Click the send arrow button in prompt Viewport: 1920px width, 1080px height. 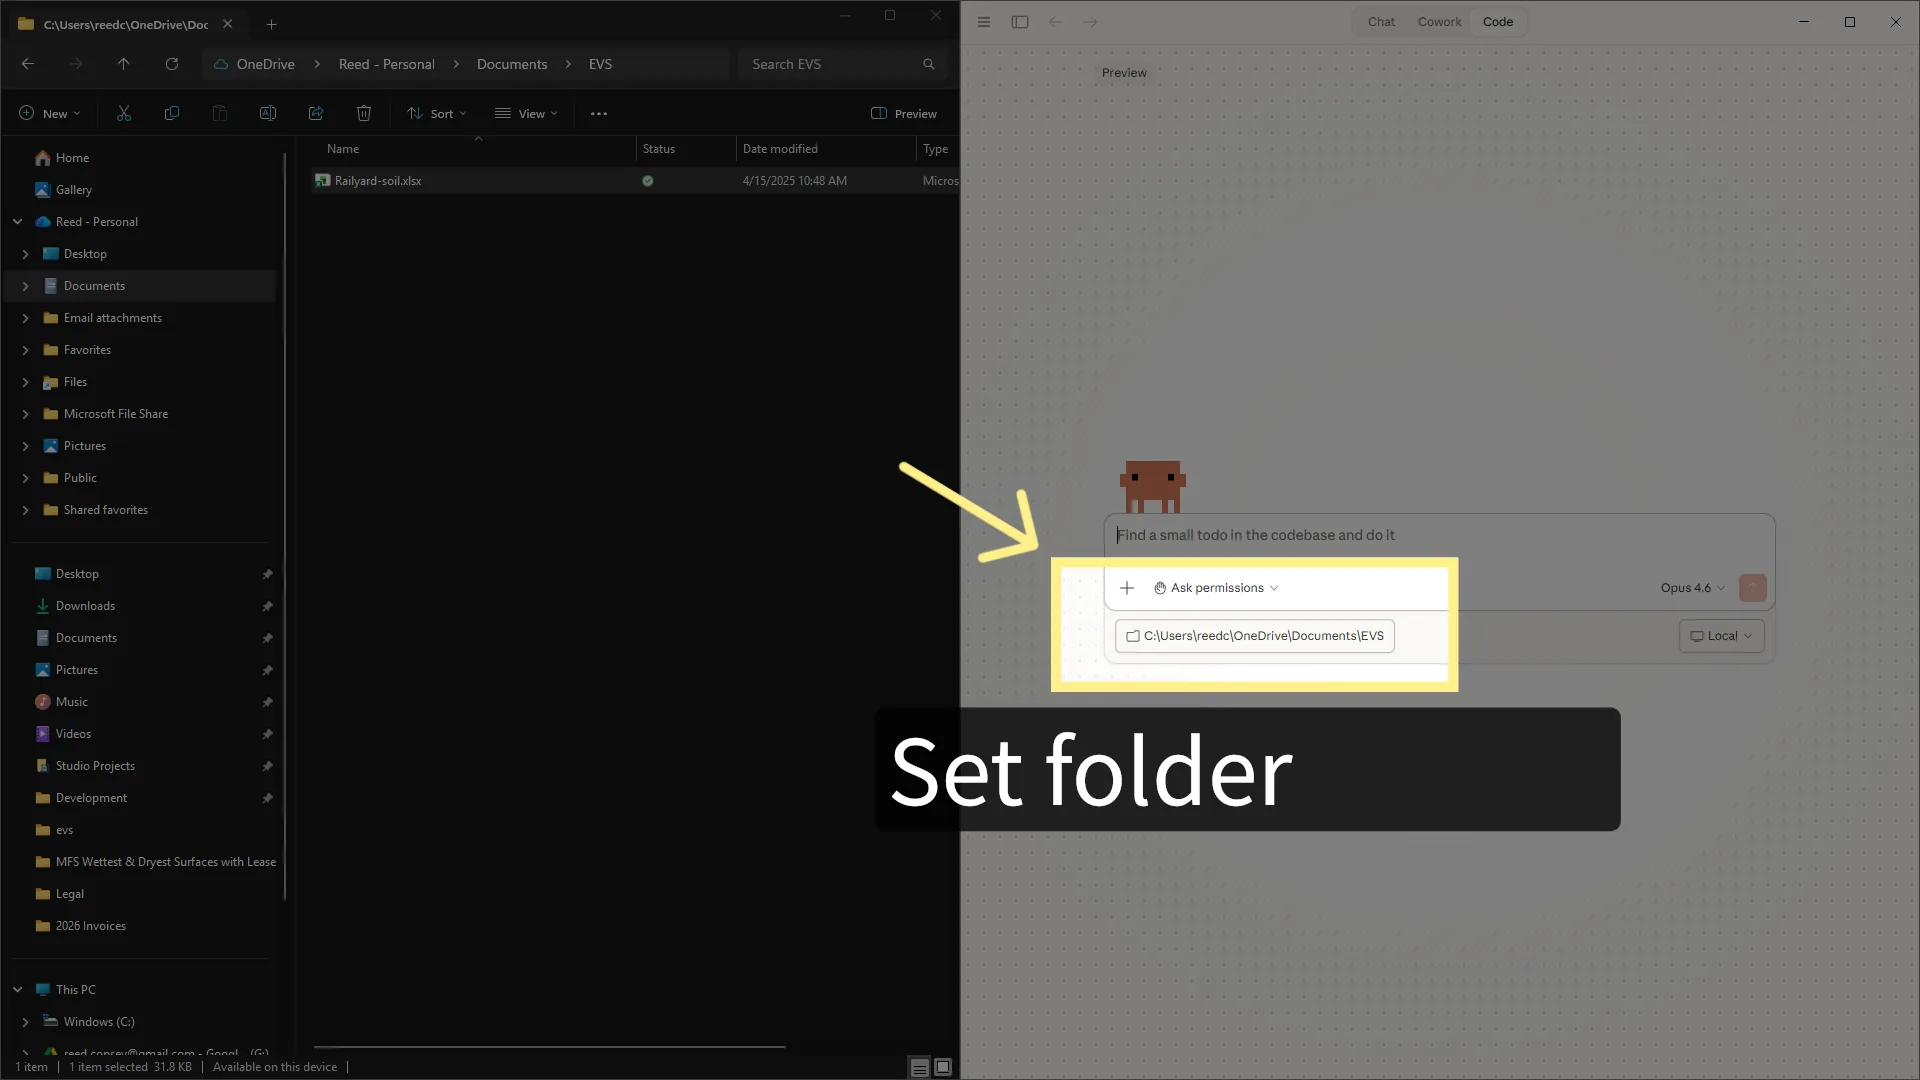pos(1753,588)
